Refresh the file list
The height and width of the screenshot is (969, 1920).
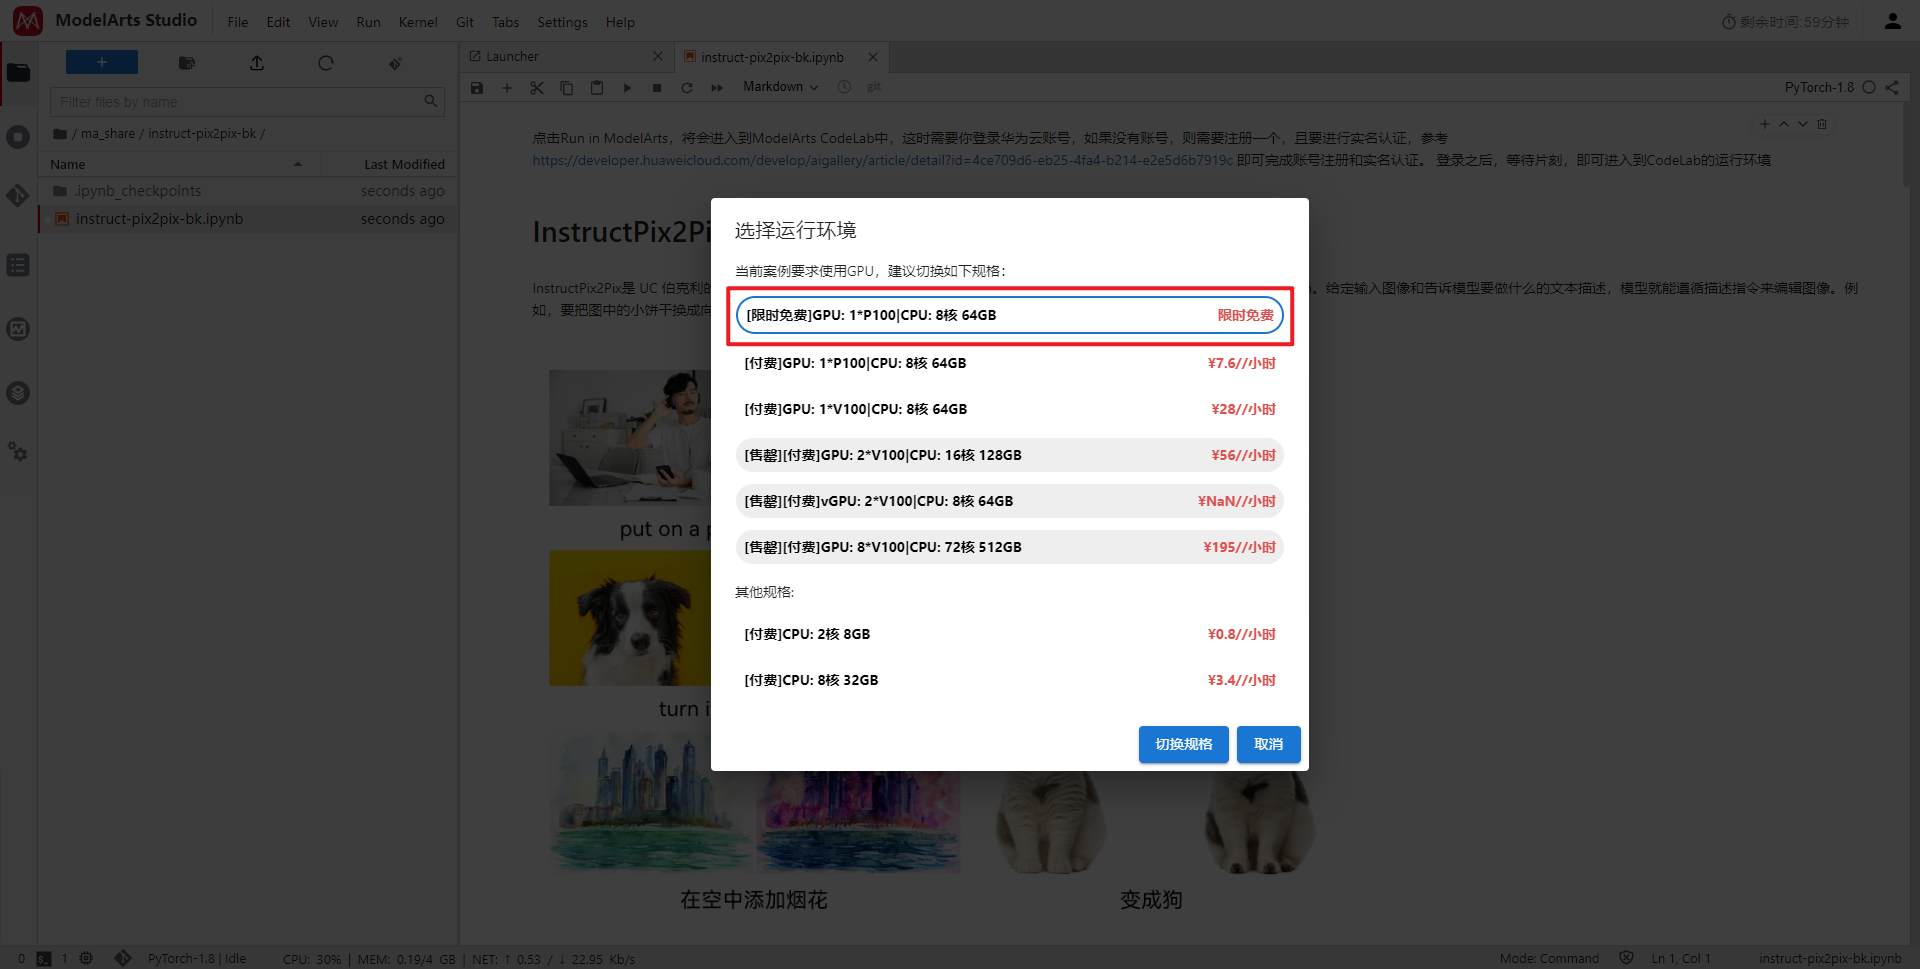[x=326, y=63]
